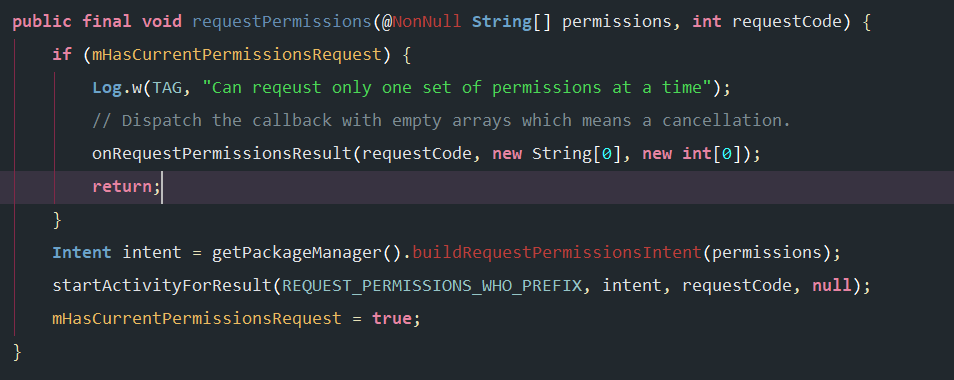
Task: Click the public keyword in the method signature
Action: click(42, 22)
